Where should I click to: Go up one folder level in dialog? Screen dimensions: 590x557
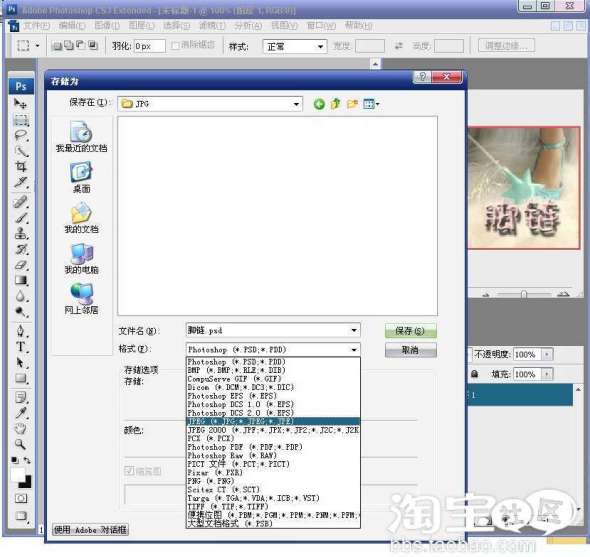pyautogui.click(x=335, y=103)
